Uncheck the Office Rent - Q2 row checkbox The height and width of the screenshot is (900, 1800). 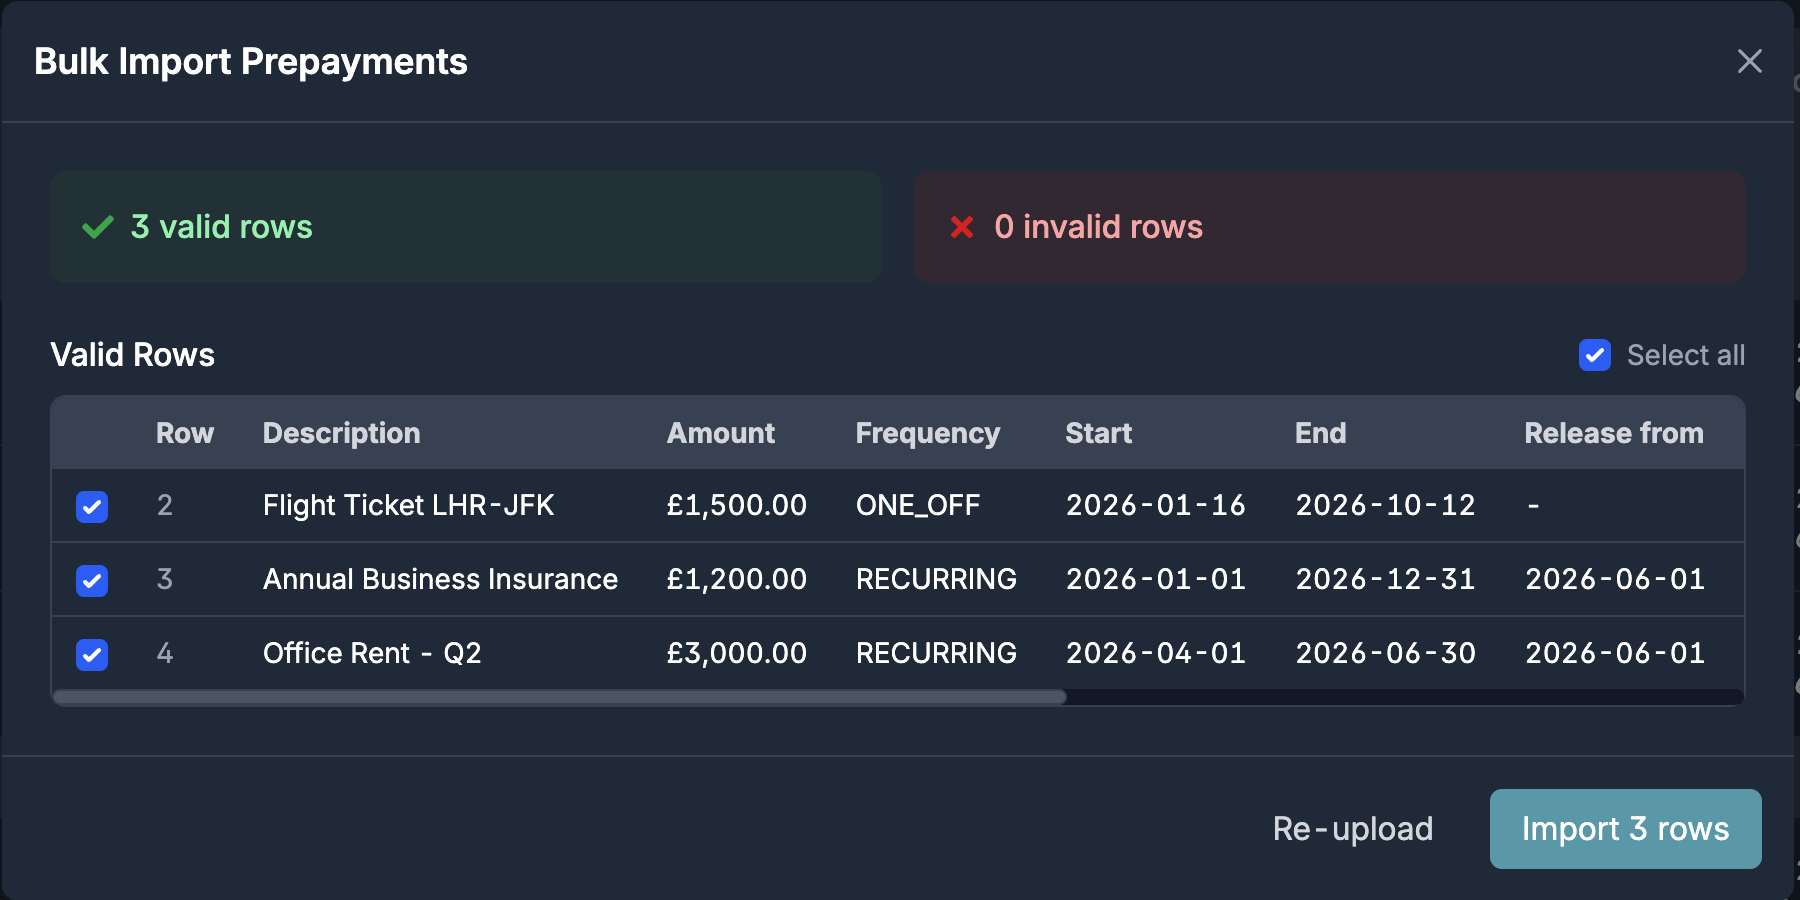(92, 655)
